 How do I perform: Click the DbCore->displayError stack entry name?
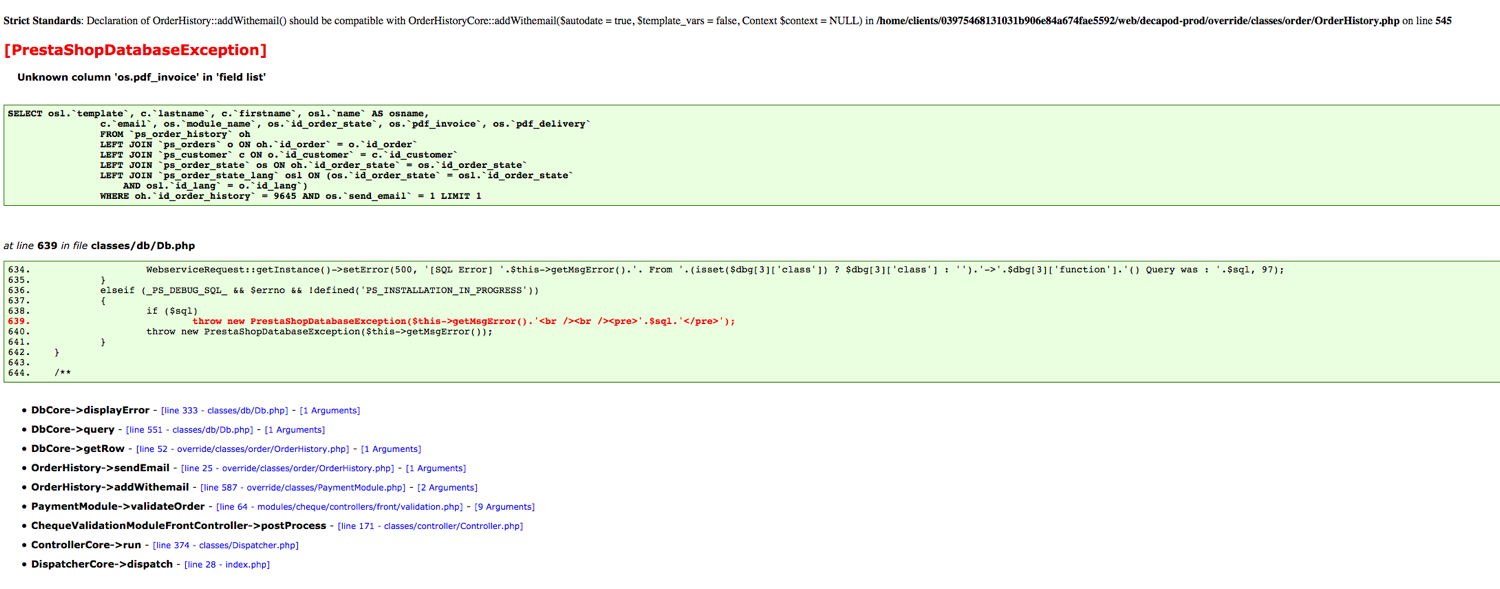point(90,410)
